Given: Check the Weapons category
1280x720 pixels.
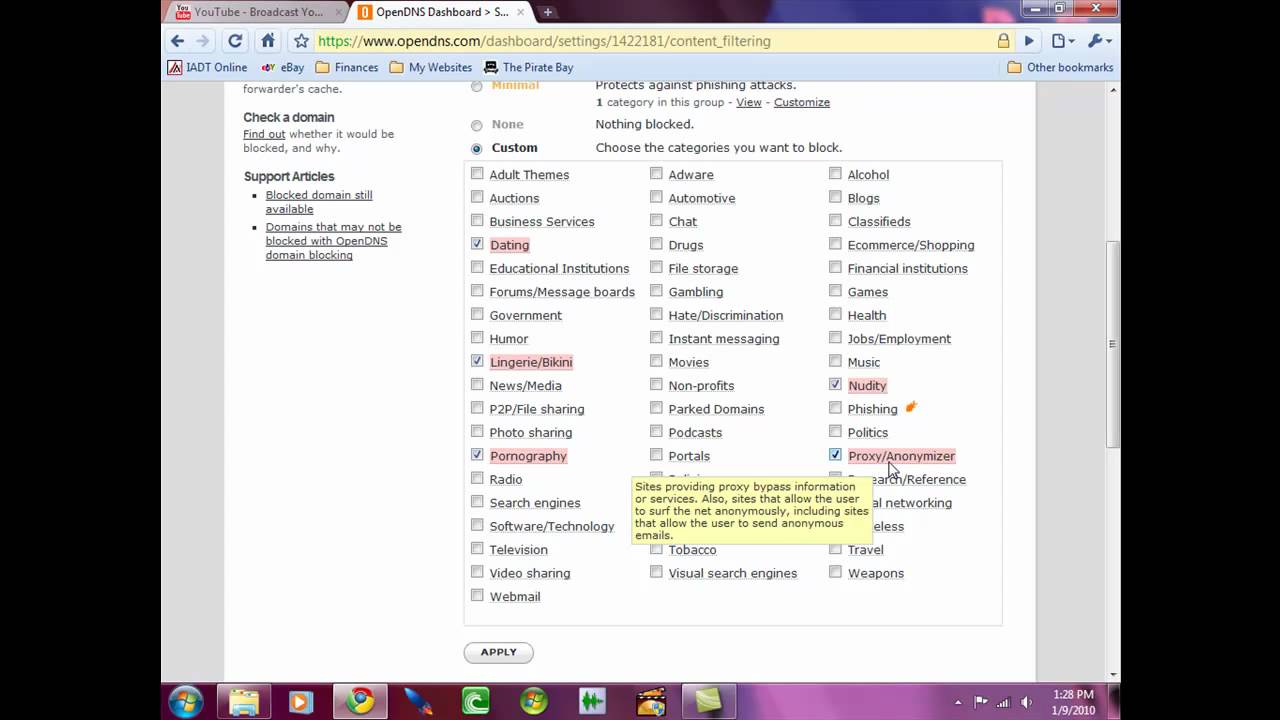Looking at the screenshot, I should (x=835, y=572).
